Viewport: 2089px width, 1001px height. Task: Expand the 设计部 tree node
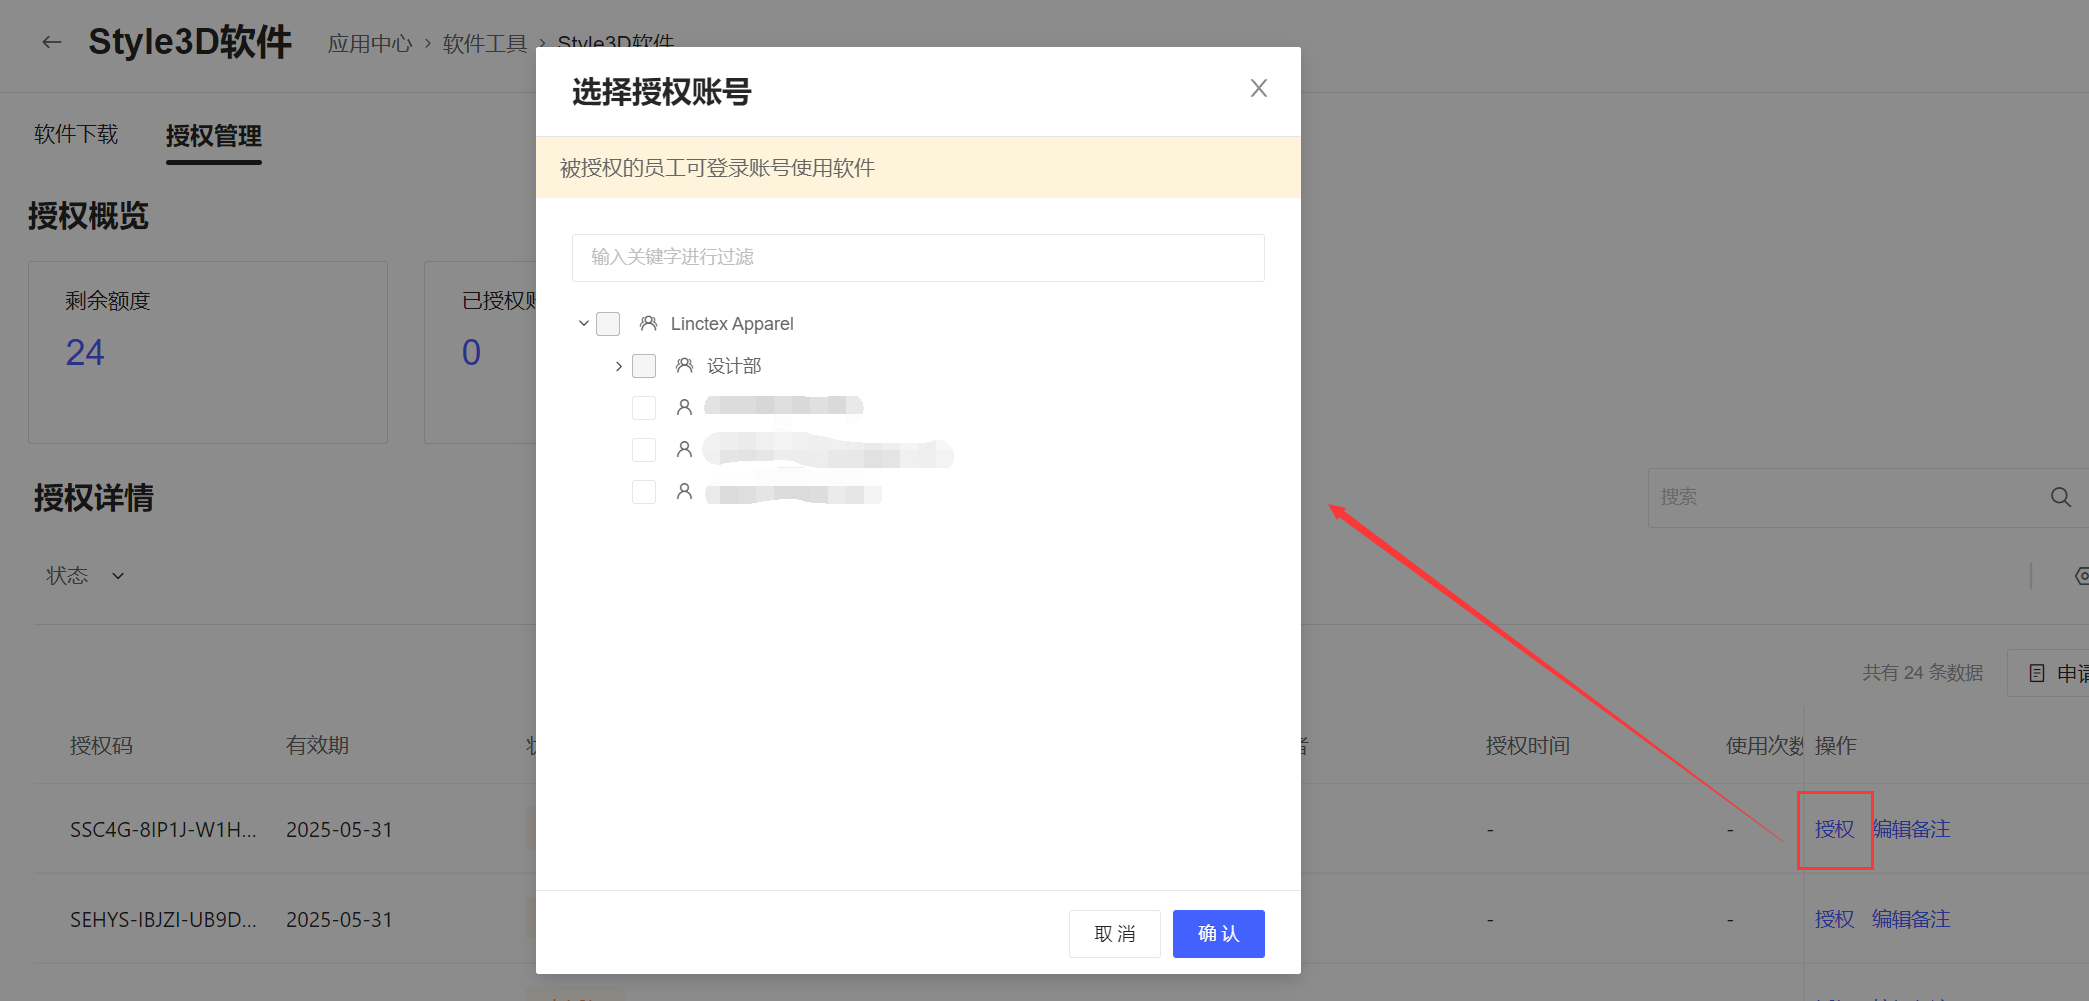(619, 366)
